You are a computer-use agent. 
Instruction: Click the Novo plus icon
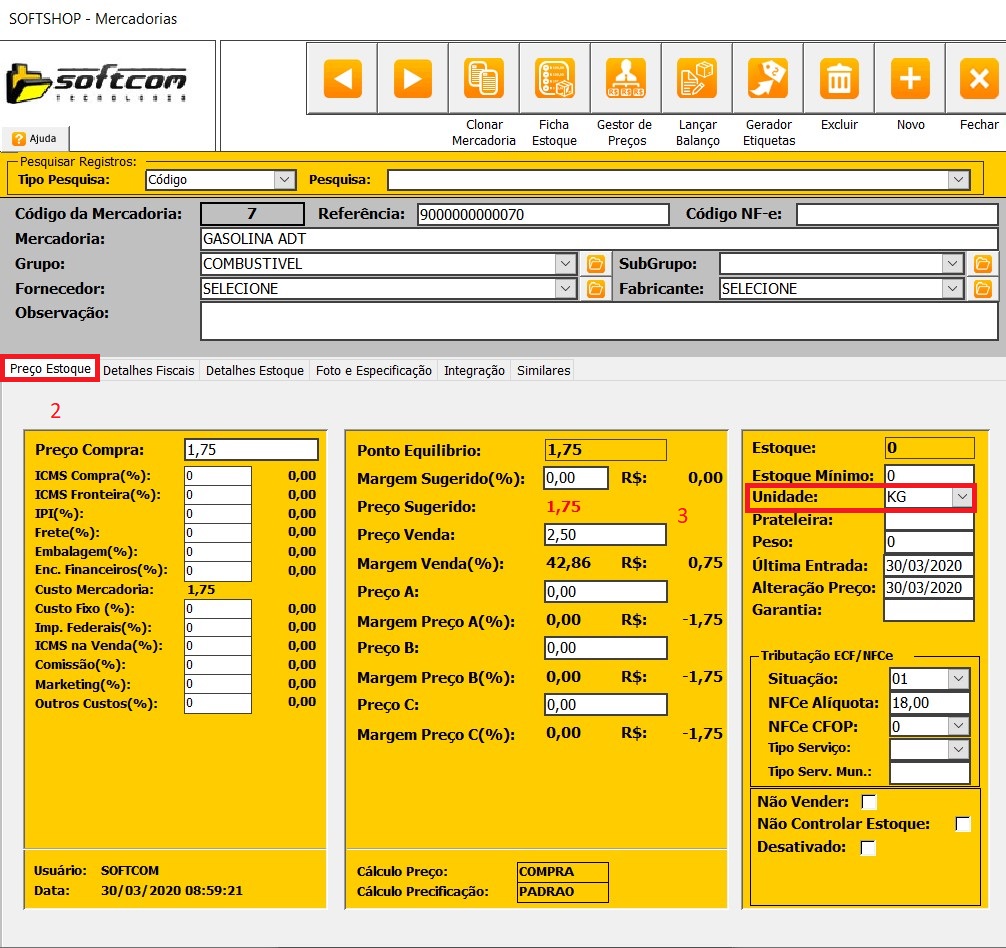[x=910, y=78]
